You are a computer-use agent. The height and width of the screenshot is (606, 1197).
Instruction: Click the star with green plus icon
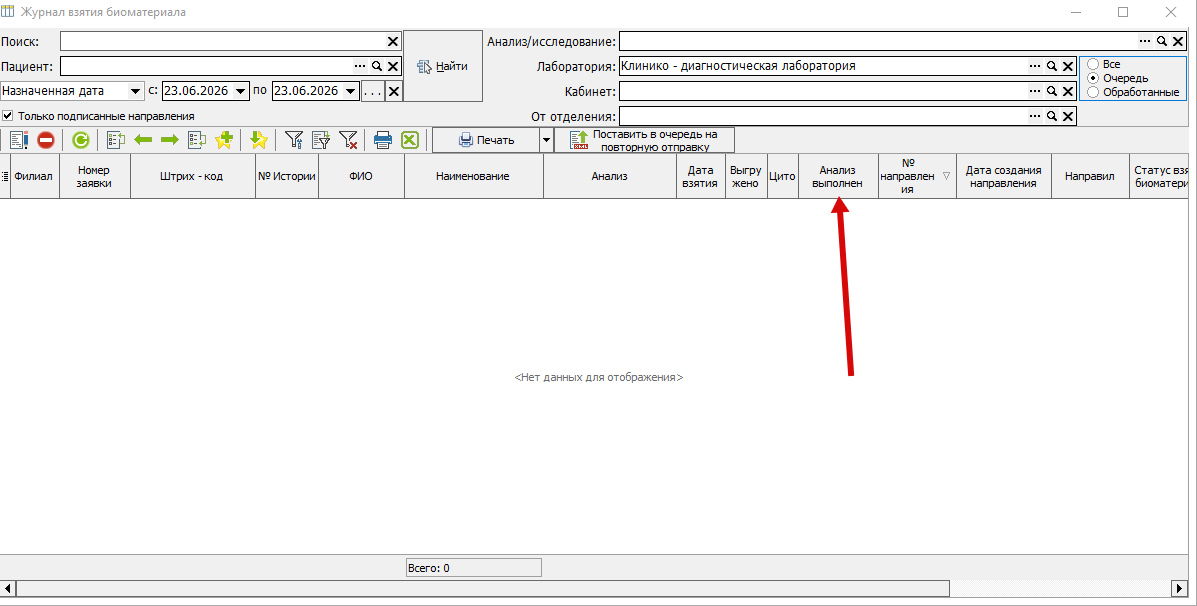tap(224, 140)
